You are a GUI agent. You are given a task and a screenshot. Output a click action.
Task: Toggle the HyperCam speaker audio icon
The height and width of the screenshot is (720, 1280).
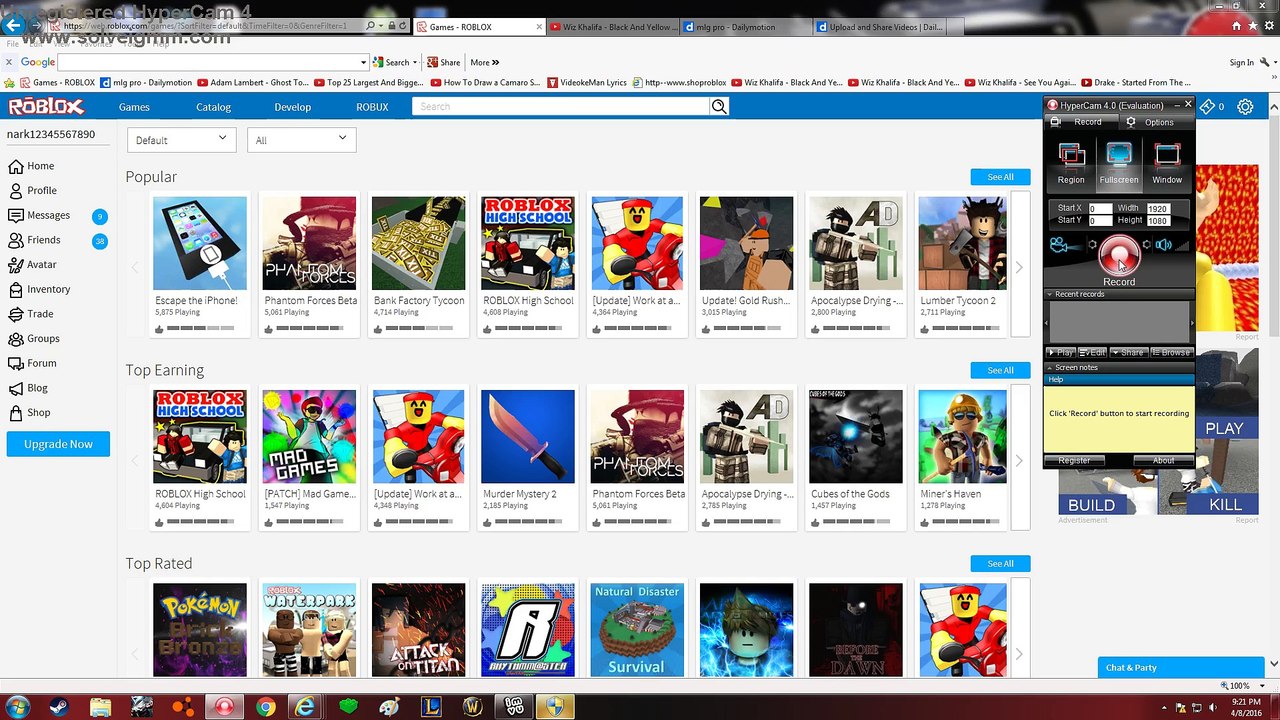[1164, 245]
